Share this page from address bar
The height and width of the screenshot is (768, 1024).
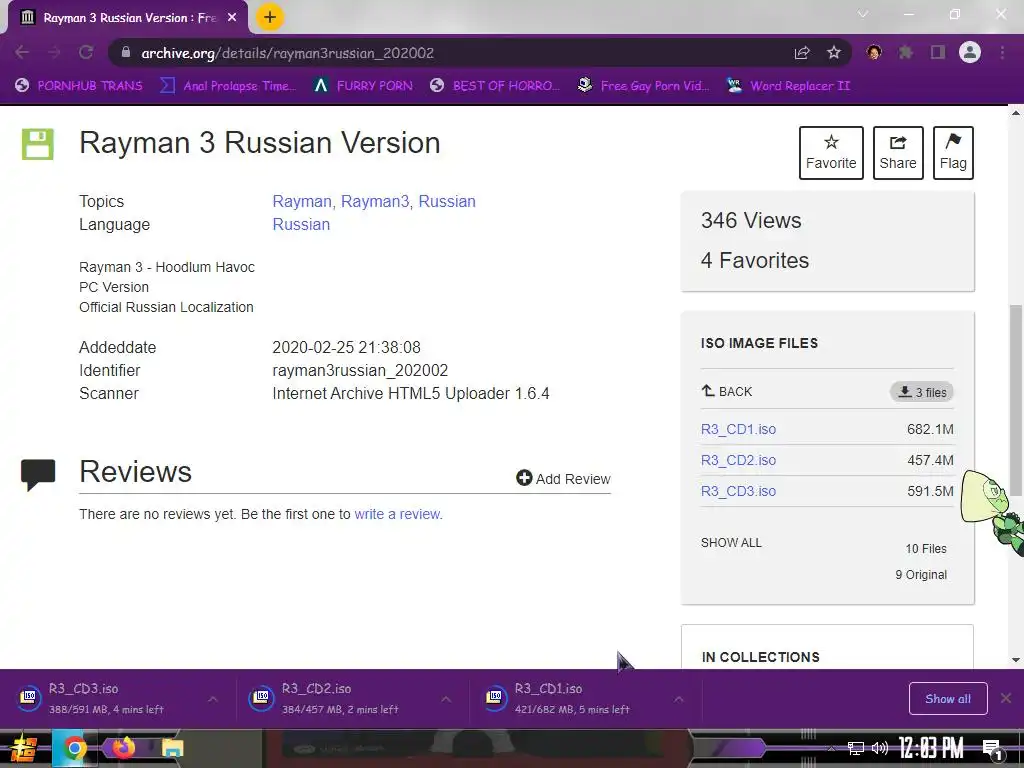[802, 53]
